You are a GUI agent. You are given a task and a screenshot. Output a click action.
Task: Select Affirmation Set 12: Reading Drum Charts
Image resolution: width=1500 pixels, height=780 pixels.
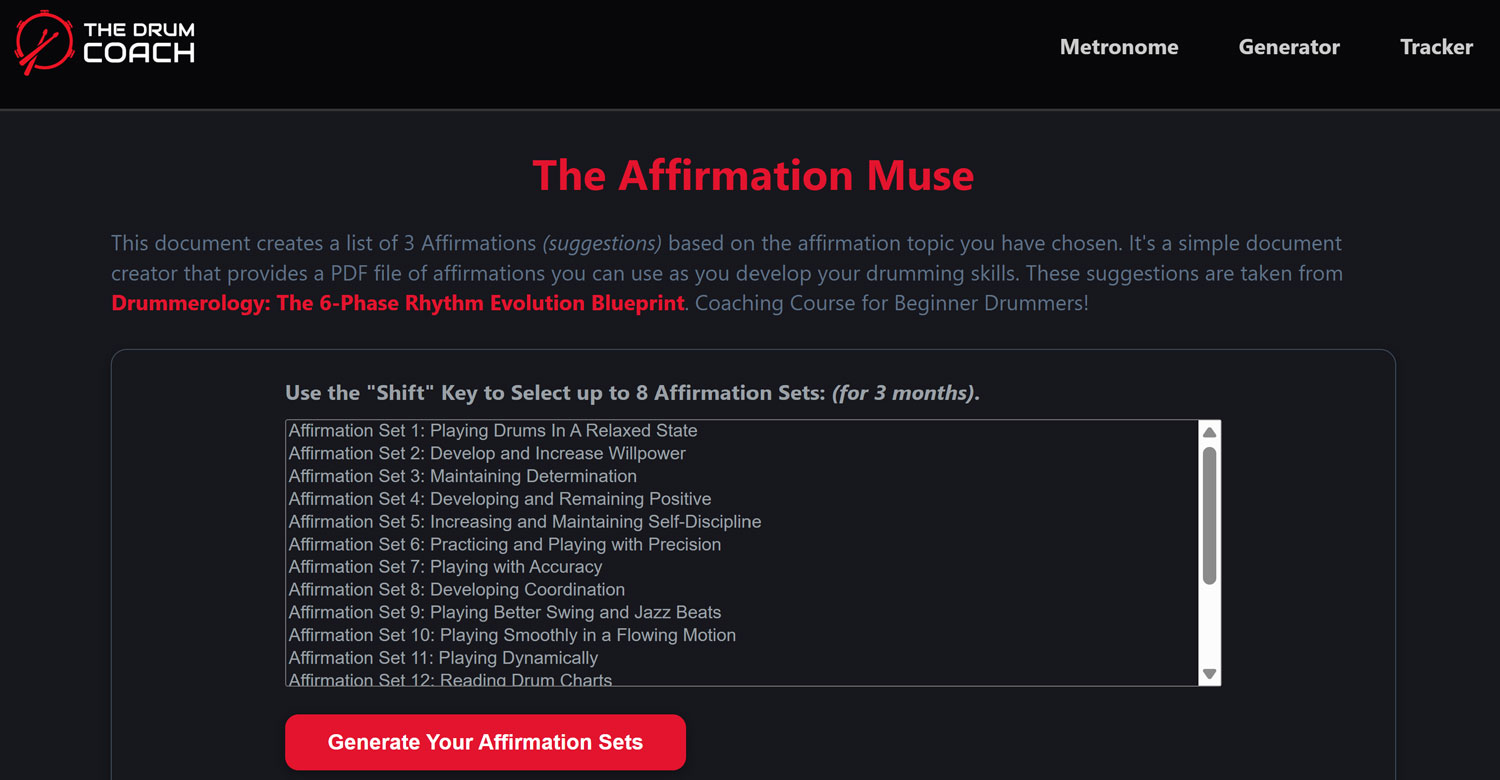(x=449, y=678)
